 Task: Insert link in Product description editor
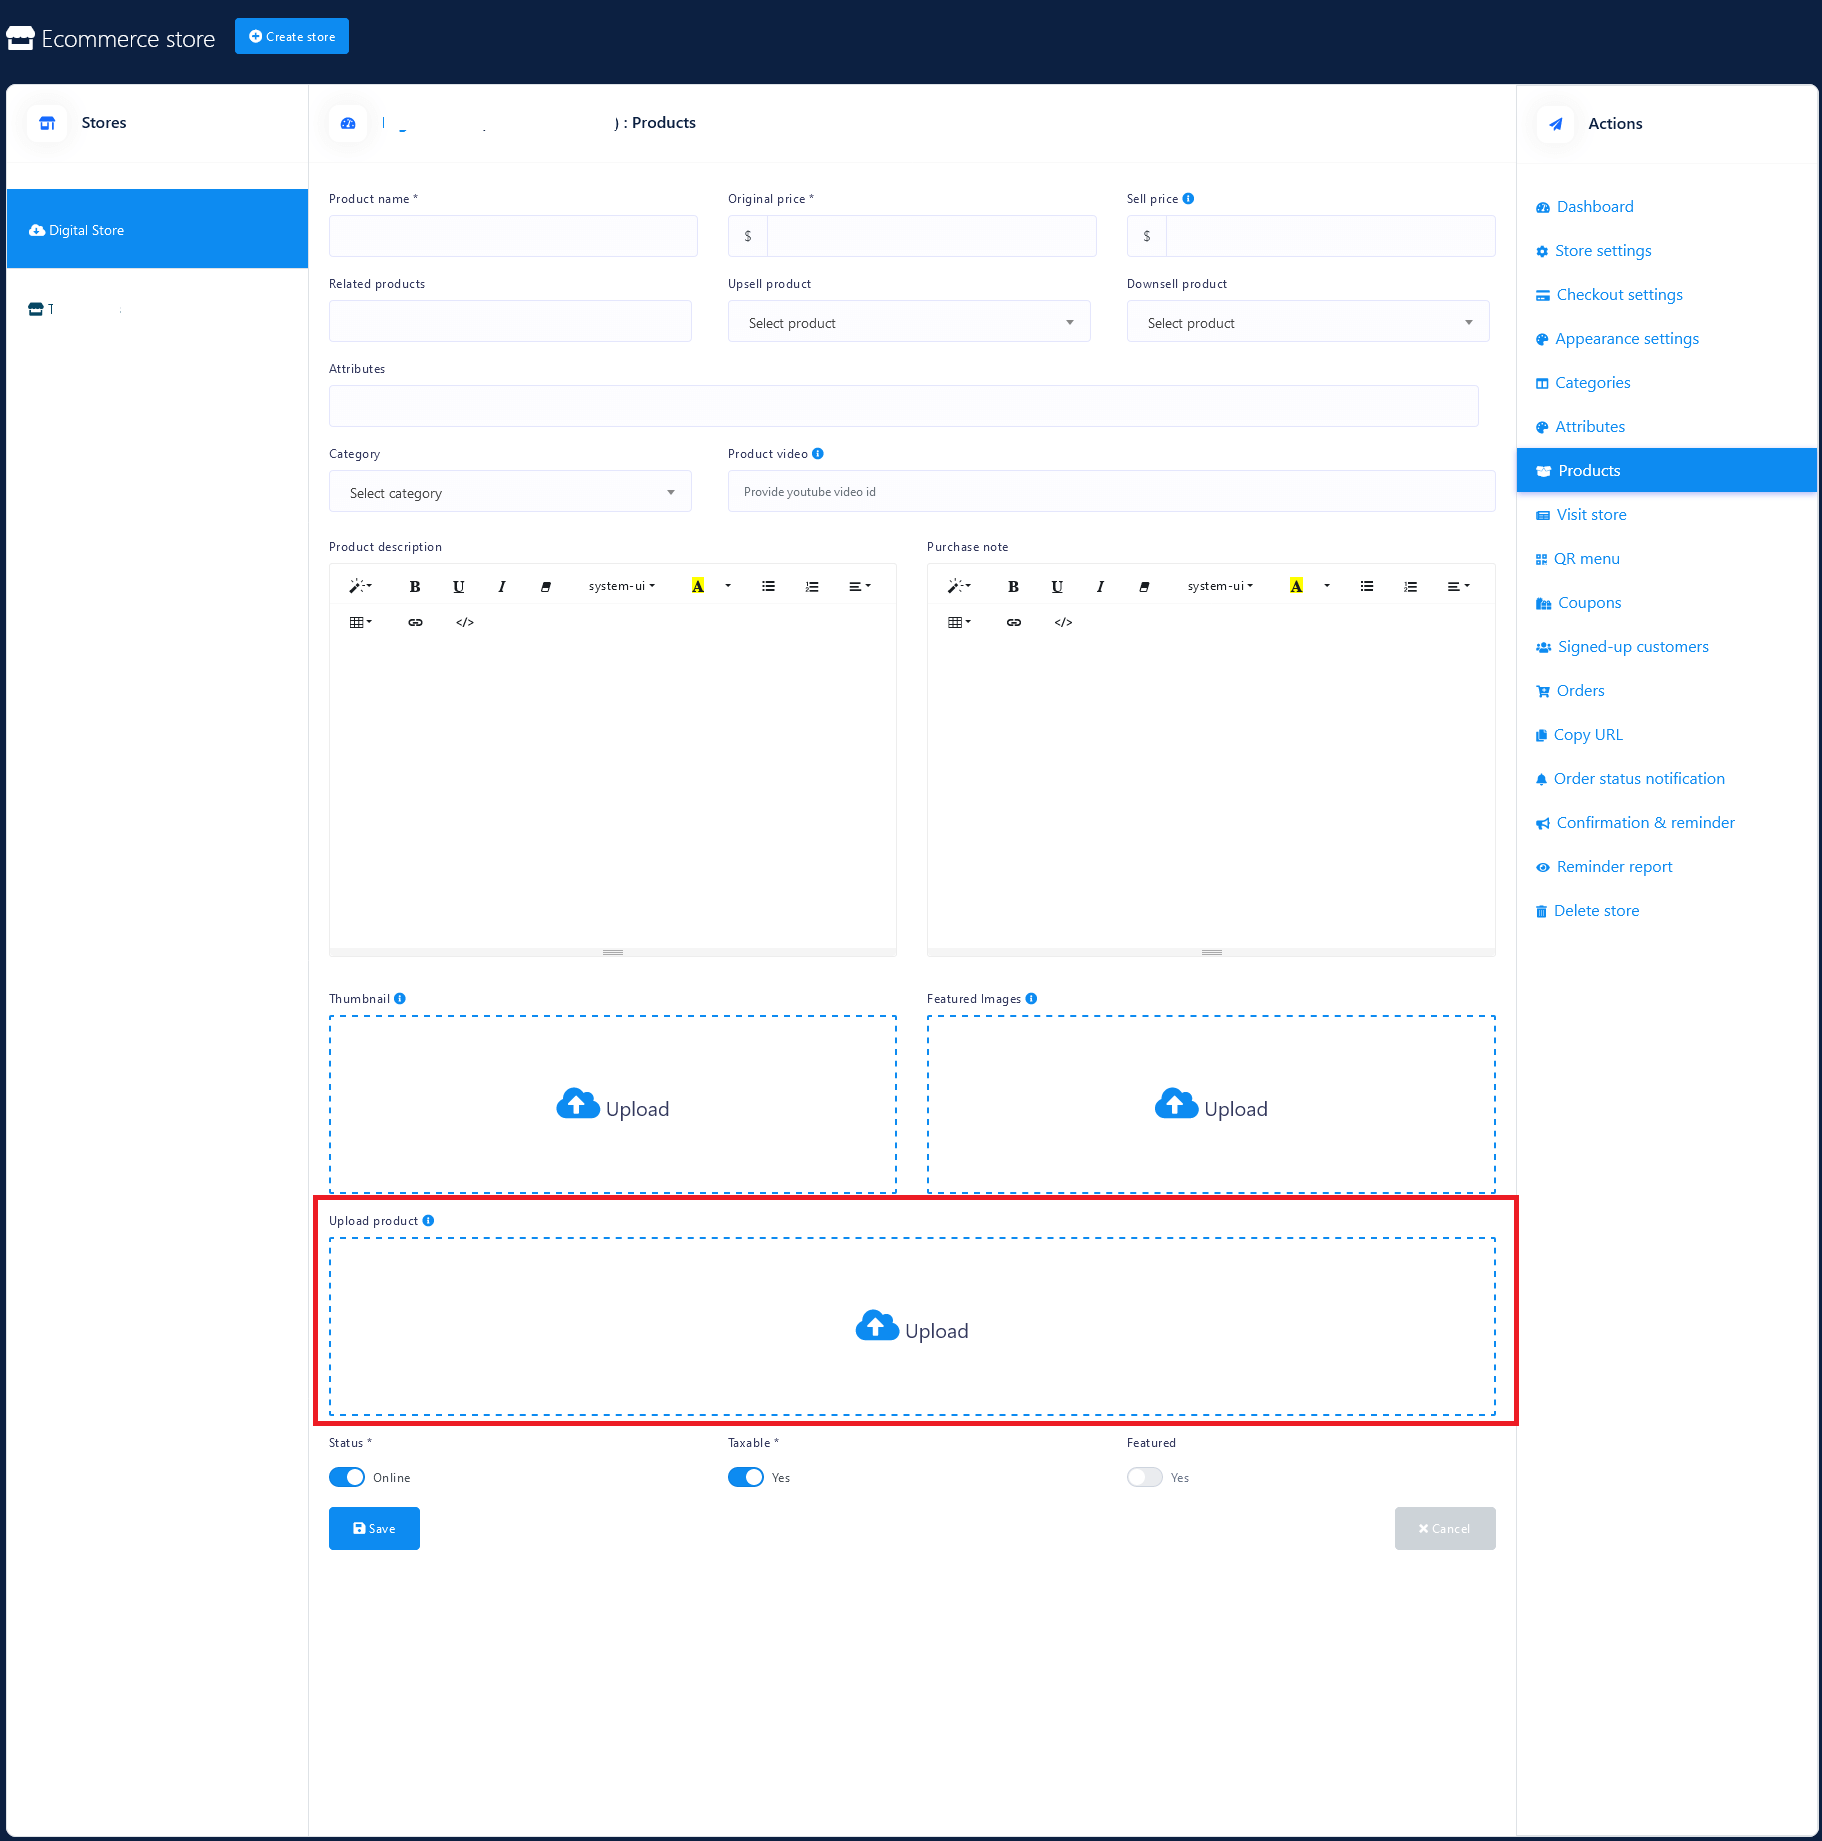[x=415, y=623]
